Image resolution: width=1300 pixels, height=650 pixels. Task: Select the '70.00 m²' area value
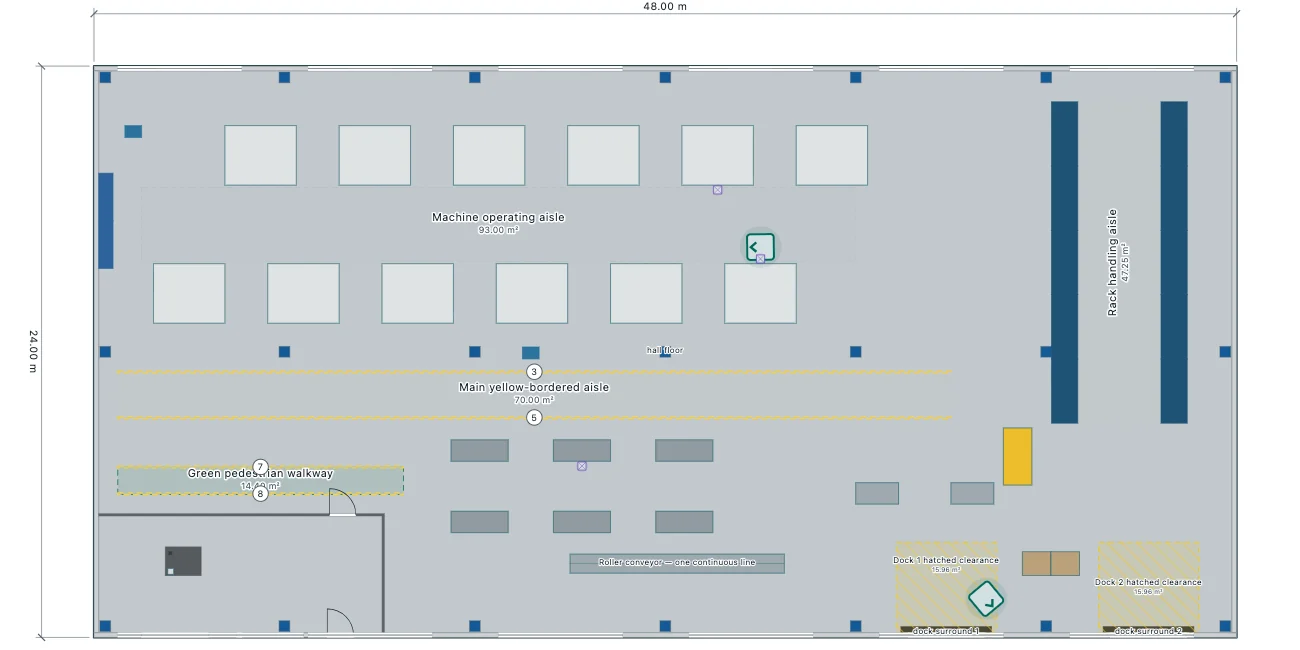(534, 400)
